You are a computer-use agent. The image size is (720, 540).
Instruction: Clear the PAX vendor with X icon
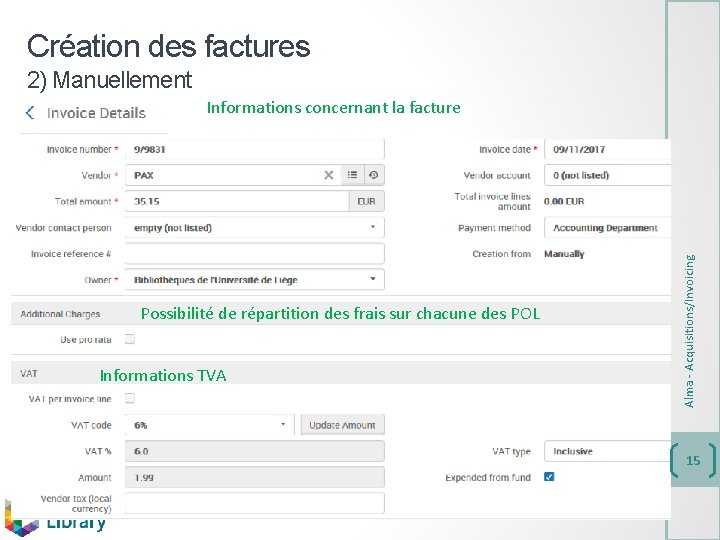click(x=329, y=175)
